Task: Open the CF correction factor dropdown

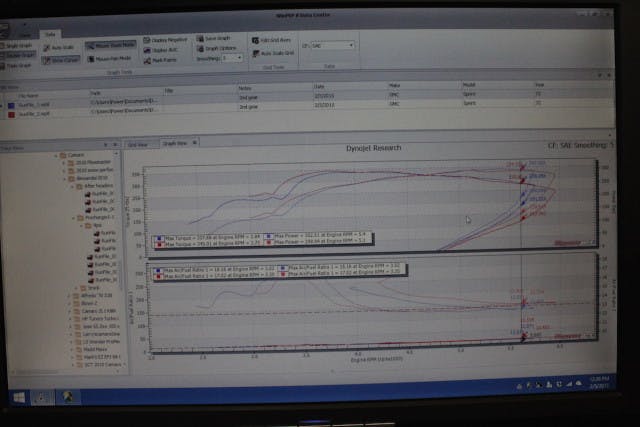Action: tap(333, 45)
